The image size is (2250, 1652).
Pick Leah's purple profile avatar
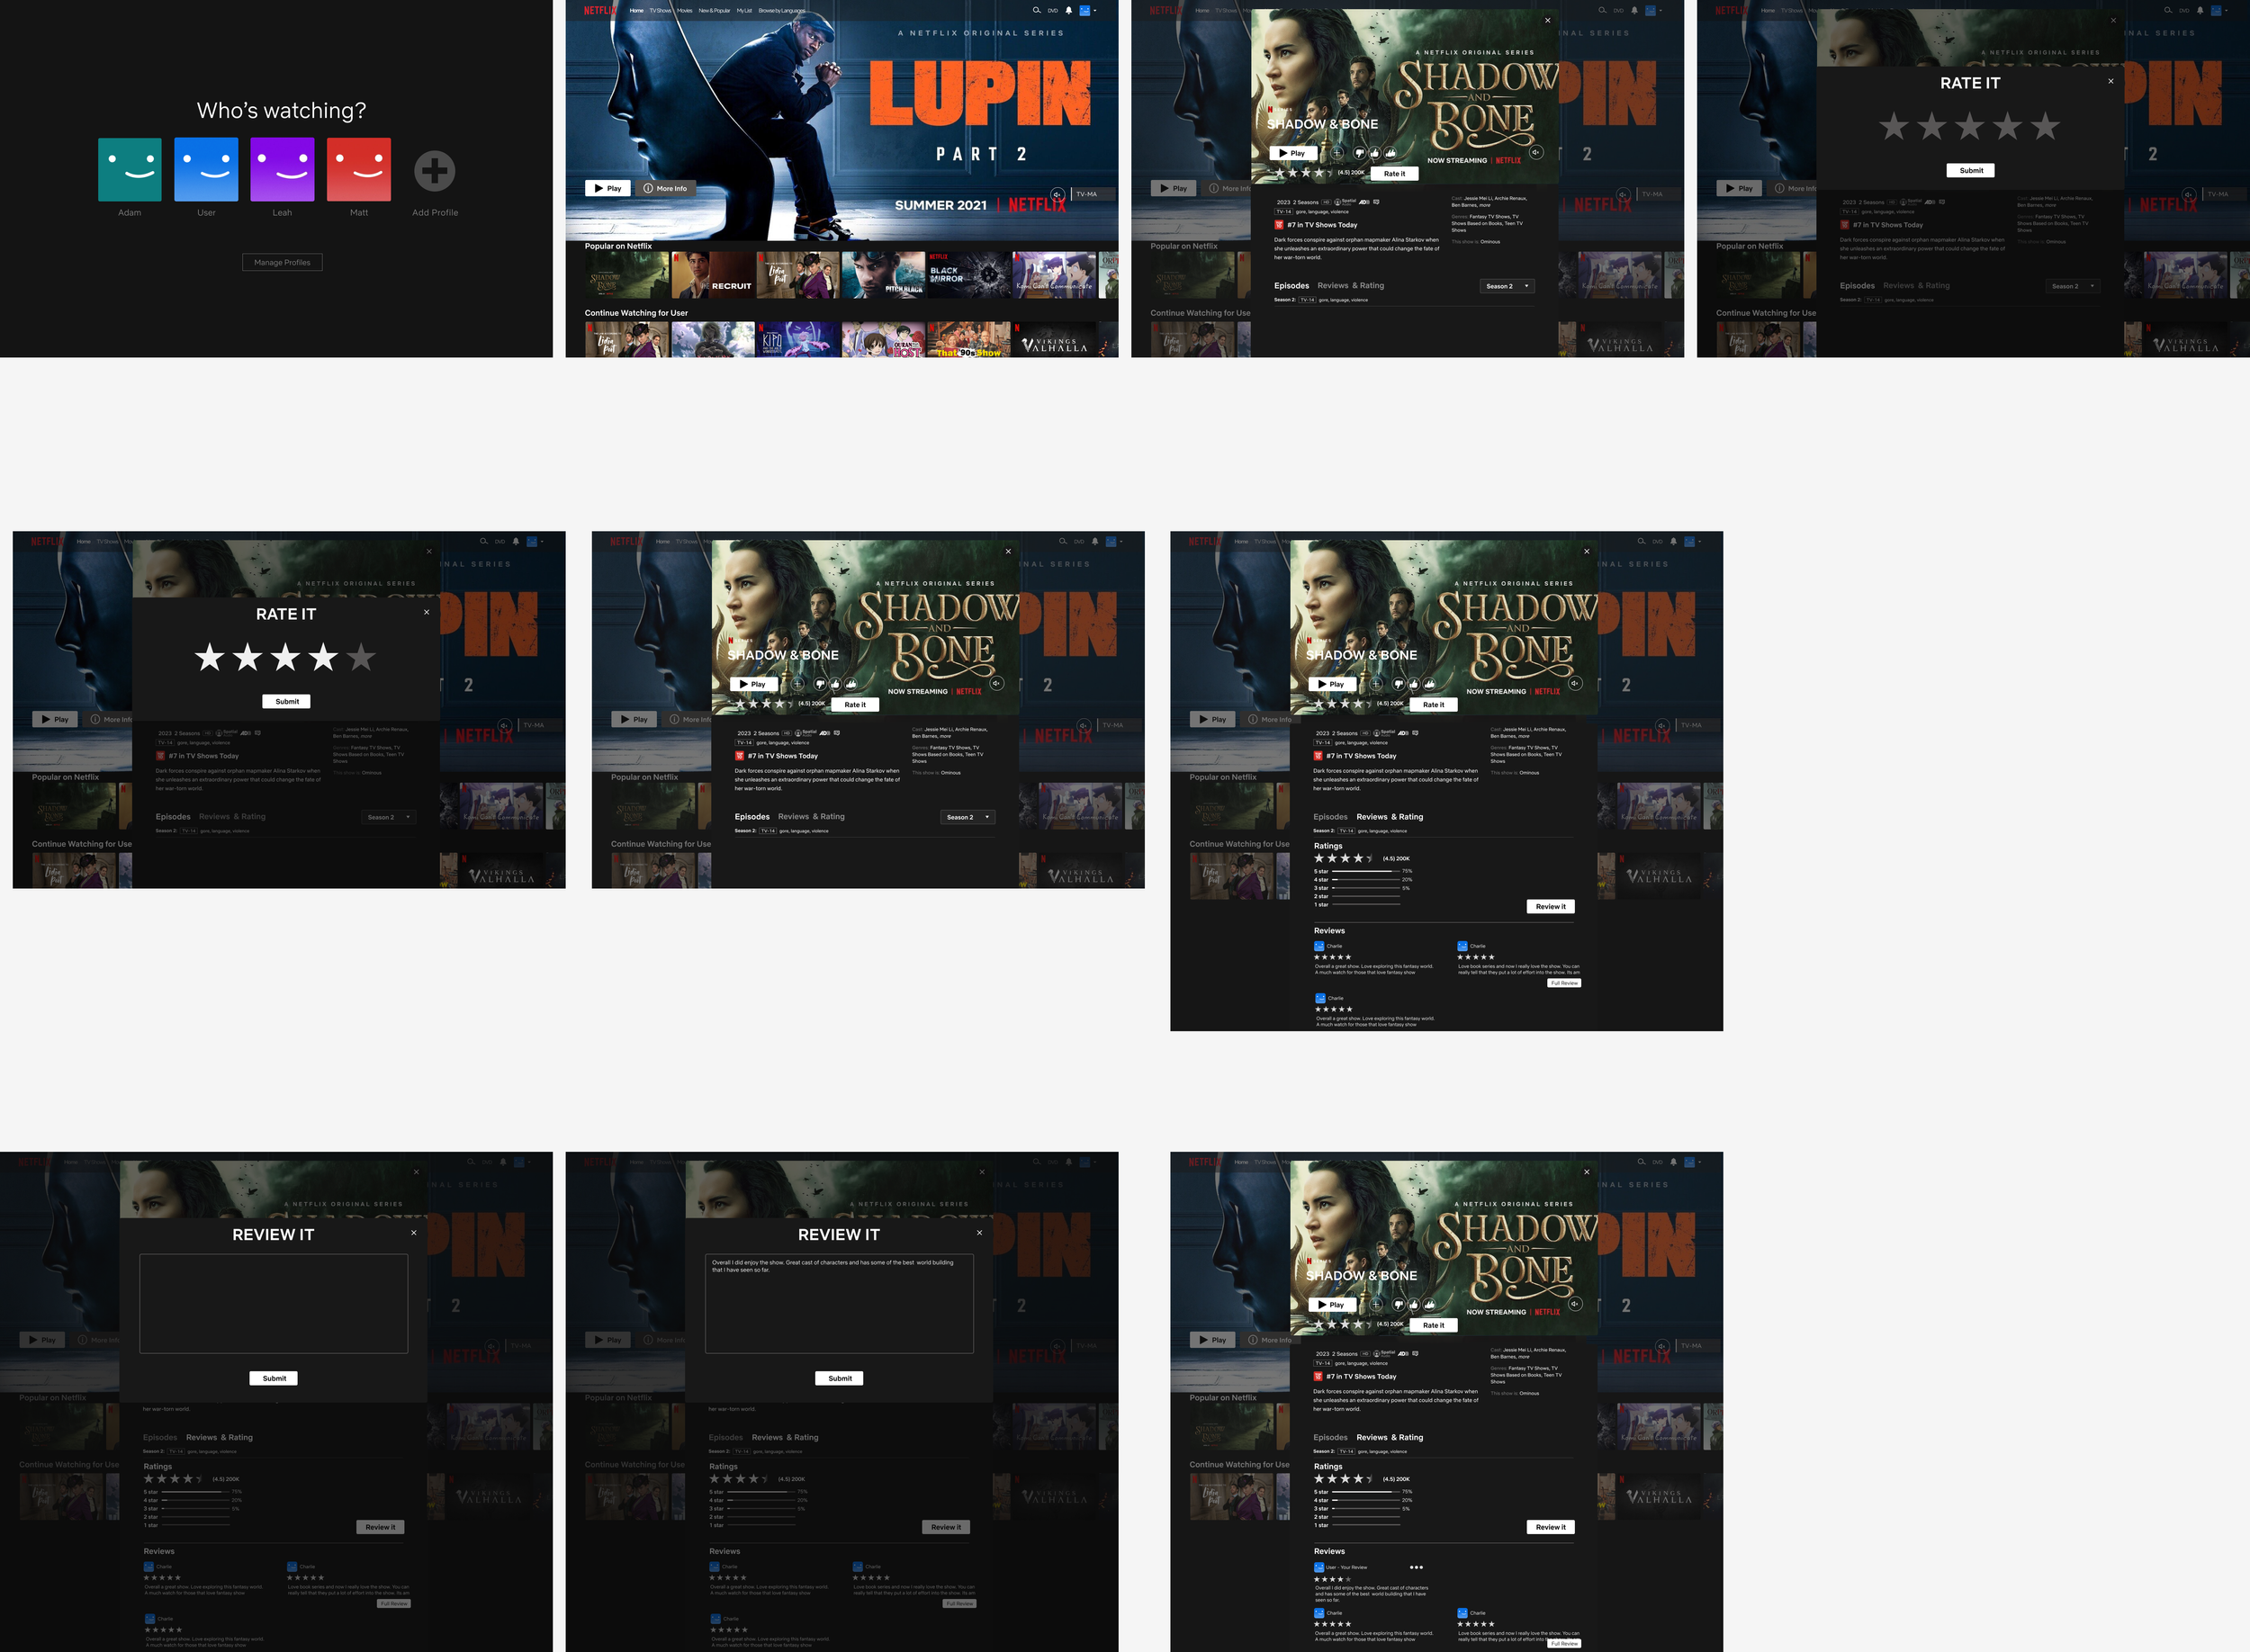tap(282, 170)
